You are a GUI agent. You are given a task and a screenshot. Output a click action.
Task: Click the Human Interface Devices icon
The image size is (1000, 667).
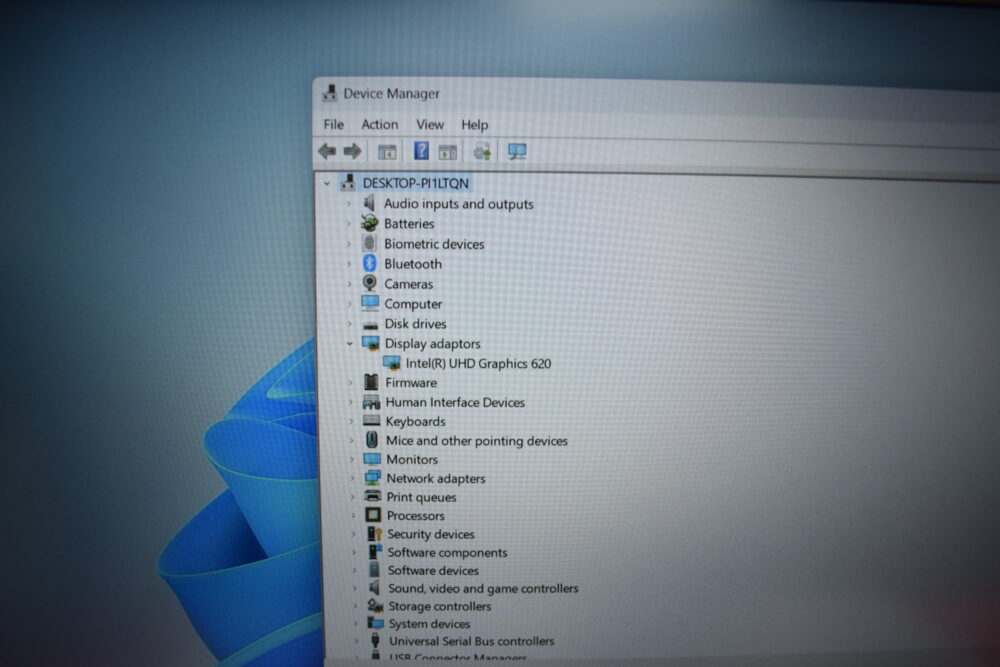(x=371, y=402)
